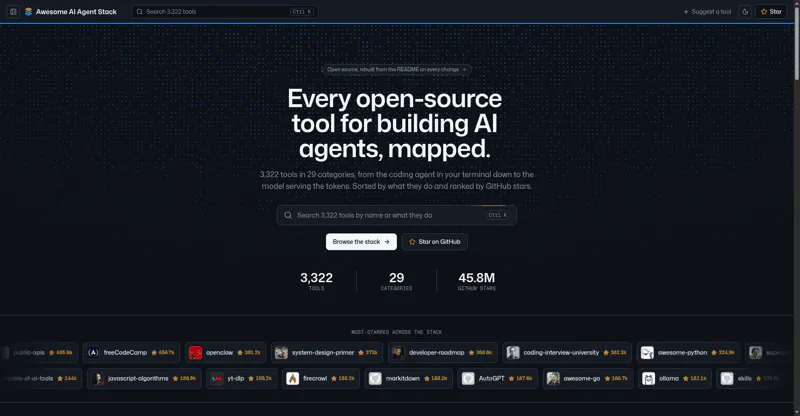Open the Suggest a tool link

tap(707, 12)
